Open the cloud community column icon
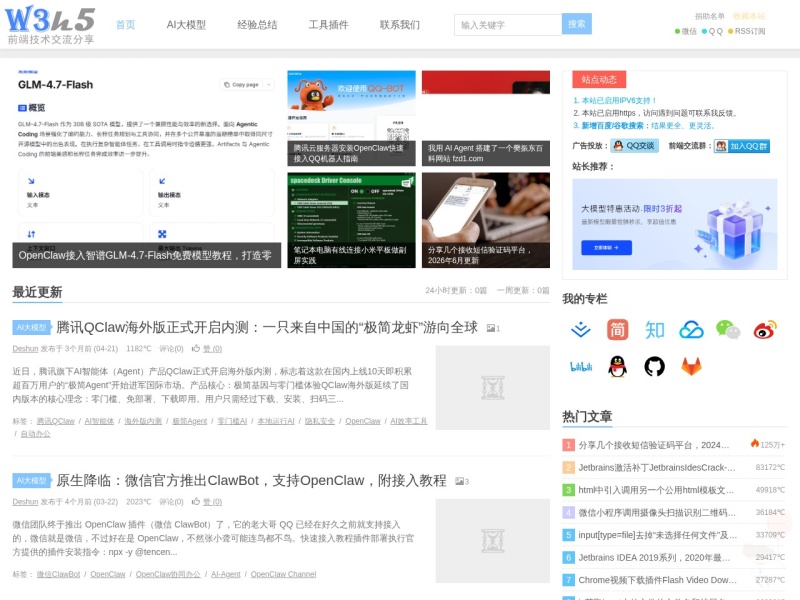 point(691,330)
